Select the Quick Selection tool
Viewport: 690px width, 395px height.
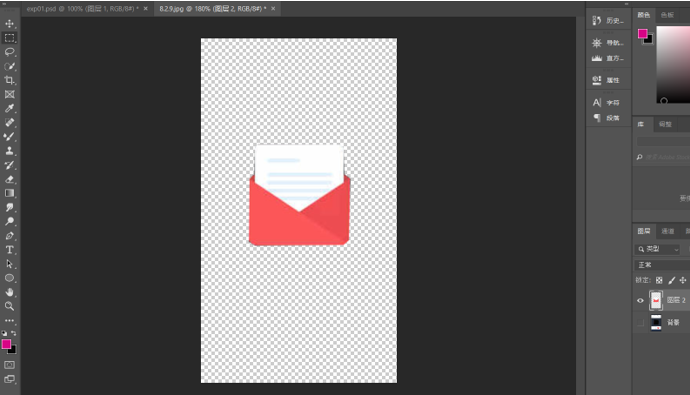tap(9, 66)
